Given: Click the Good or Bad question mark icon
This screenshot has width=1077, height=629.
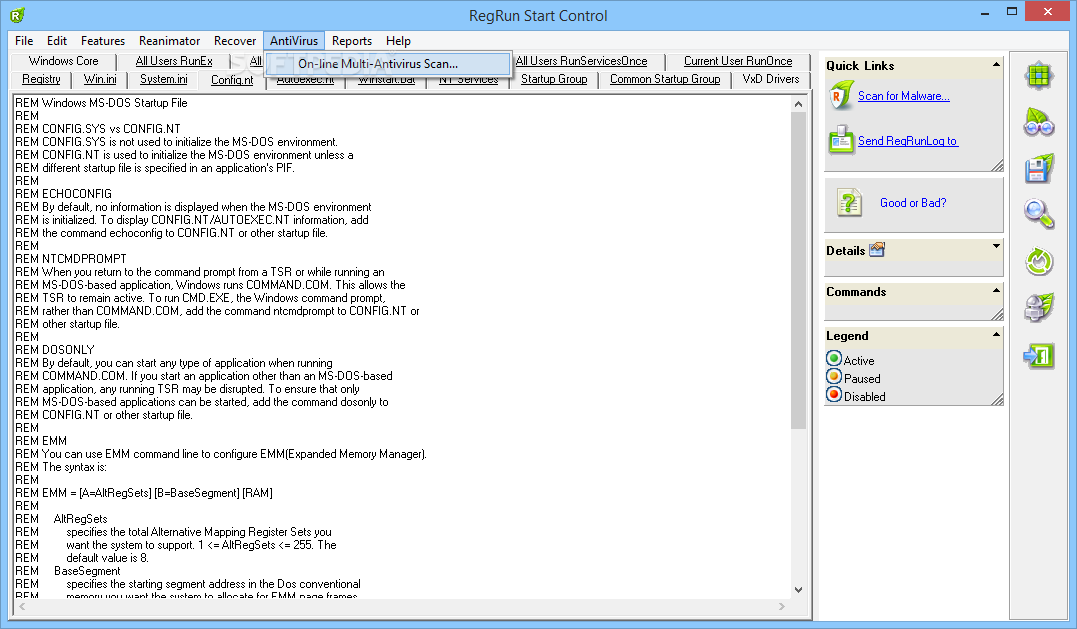Looking at the screenshot, I should [849, 203].
